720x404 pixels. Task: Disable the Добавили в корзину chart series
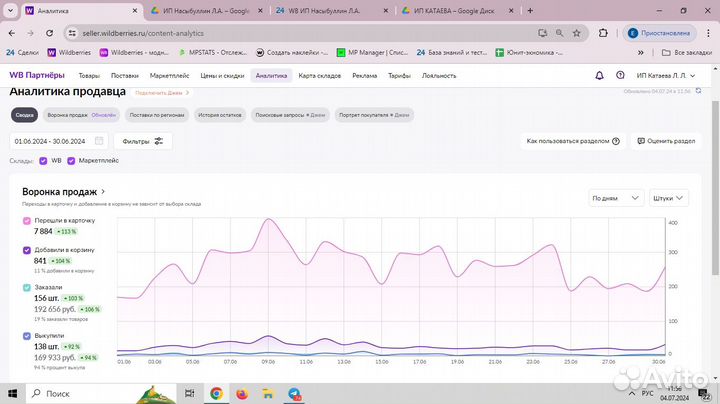pyautogui.click(x=26, y=250)
